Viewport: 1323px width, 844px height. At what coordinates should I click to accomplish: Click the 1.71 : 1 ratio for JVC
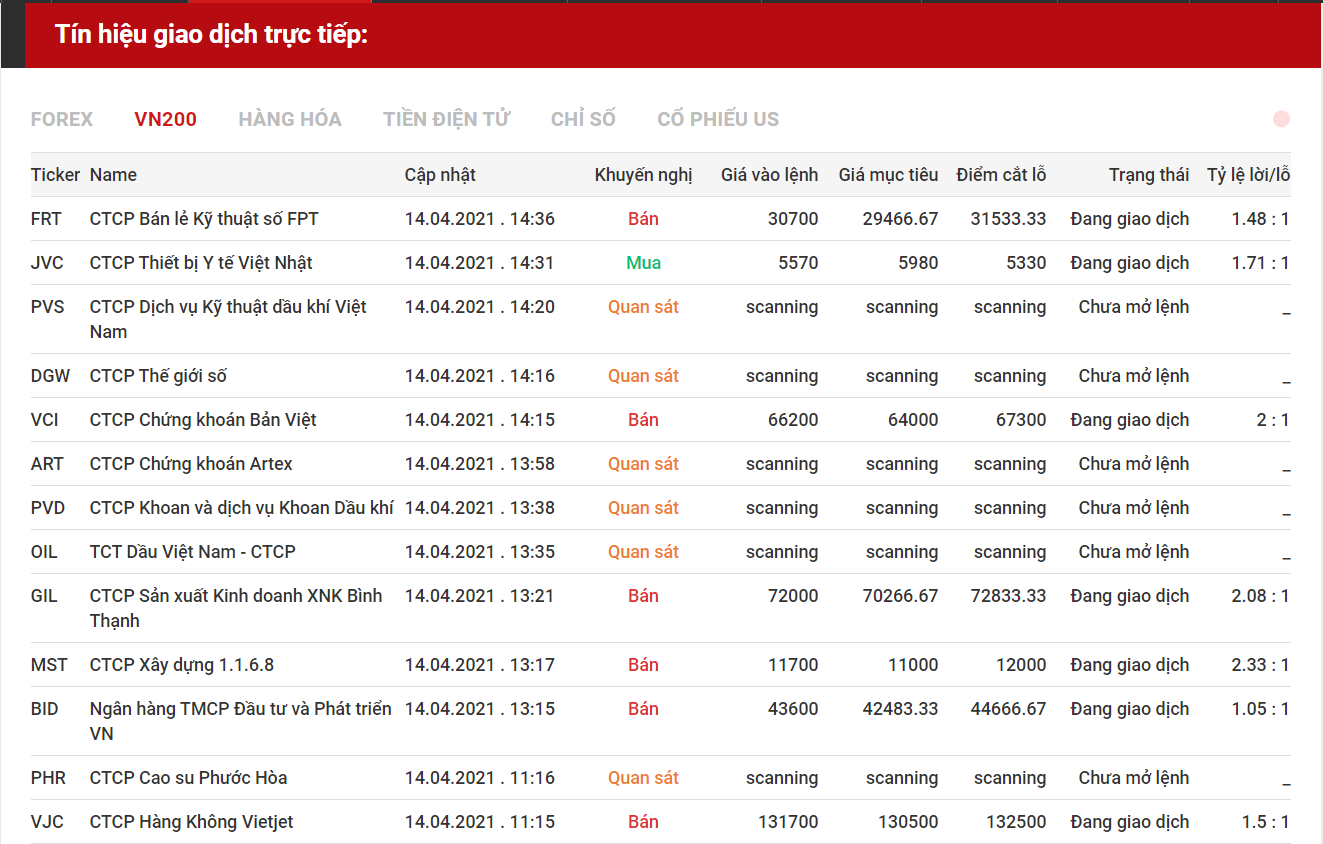1260,263
